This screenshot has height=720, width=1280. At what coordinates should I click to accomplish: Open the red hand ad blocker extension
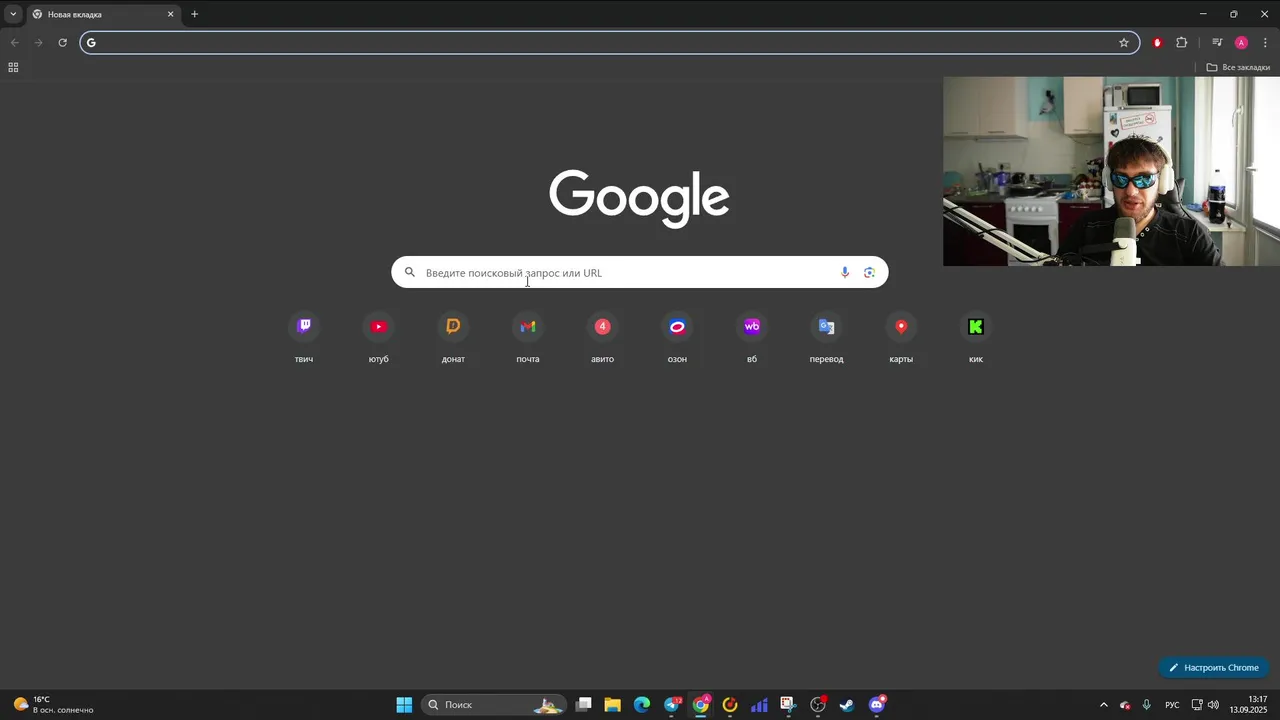(x=1157, y=43)
